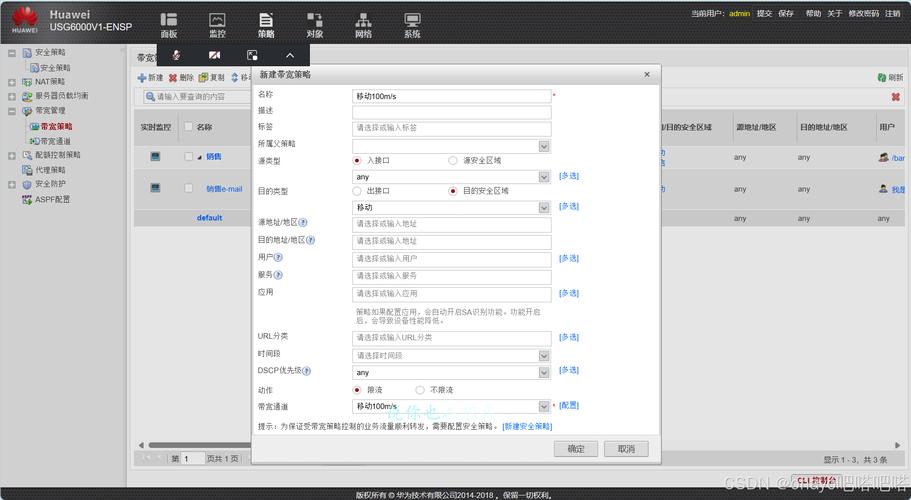Click the Huawei logo

click(25, 20)
